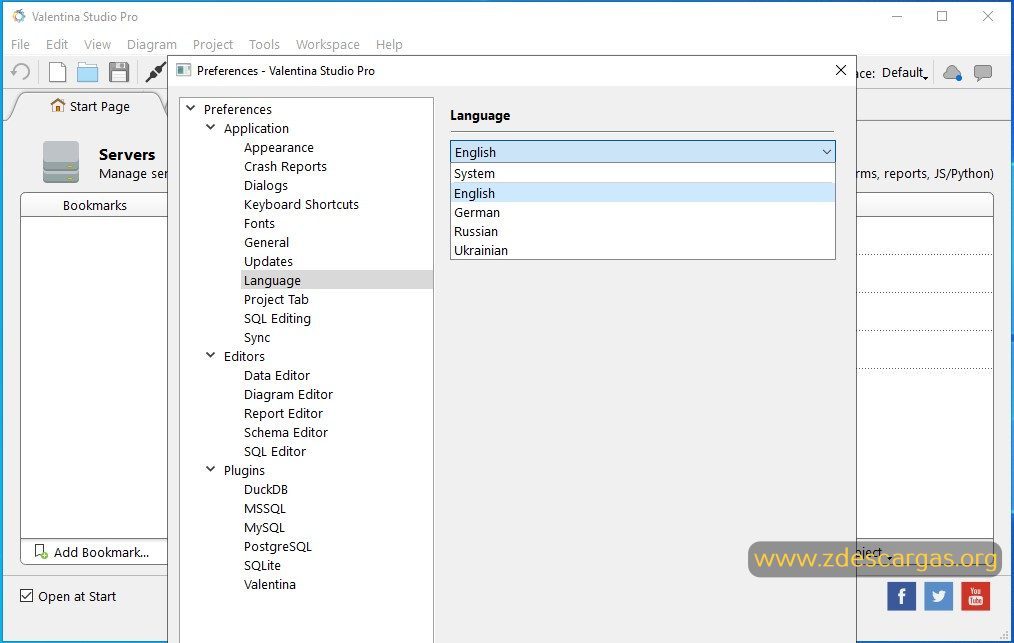The width and height of the screenshot is (1014, 643).
Task: Select General in preferences tree
Action: (266, 242)
